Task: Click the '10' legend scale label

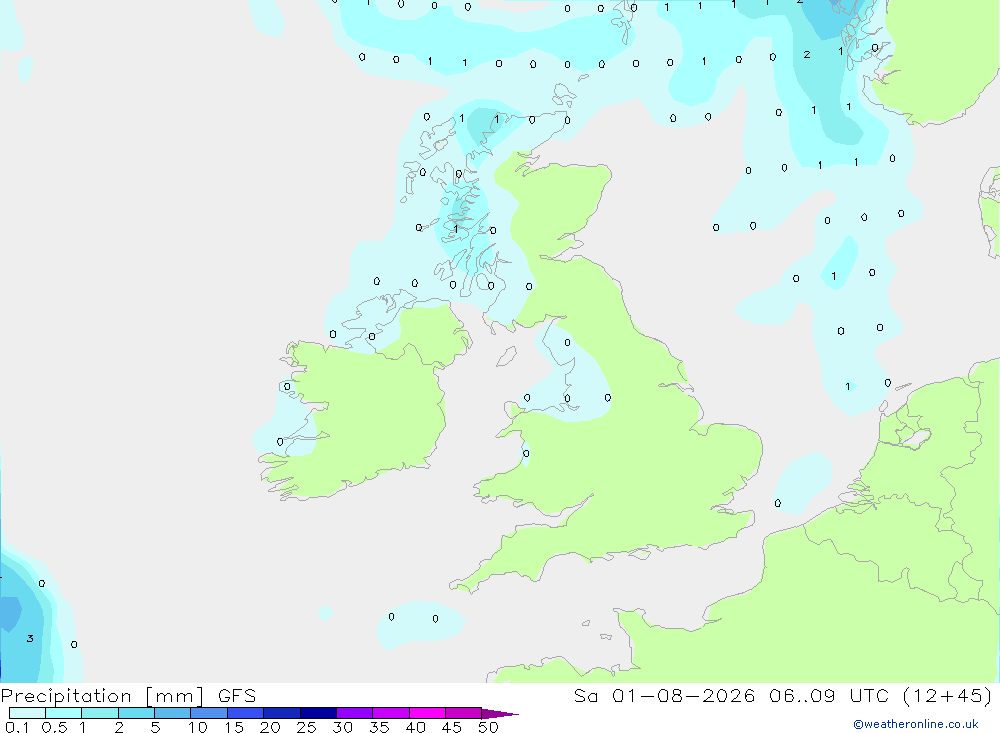Action: click(x=198, y=727)
